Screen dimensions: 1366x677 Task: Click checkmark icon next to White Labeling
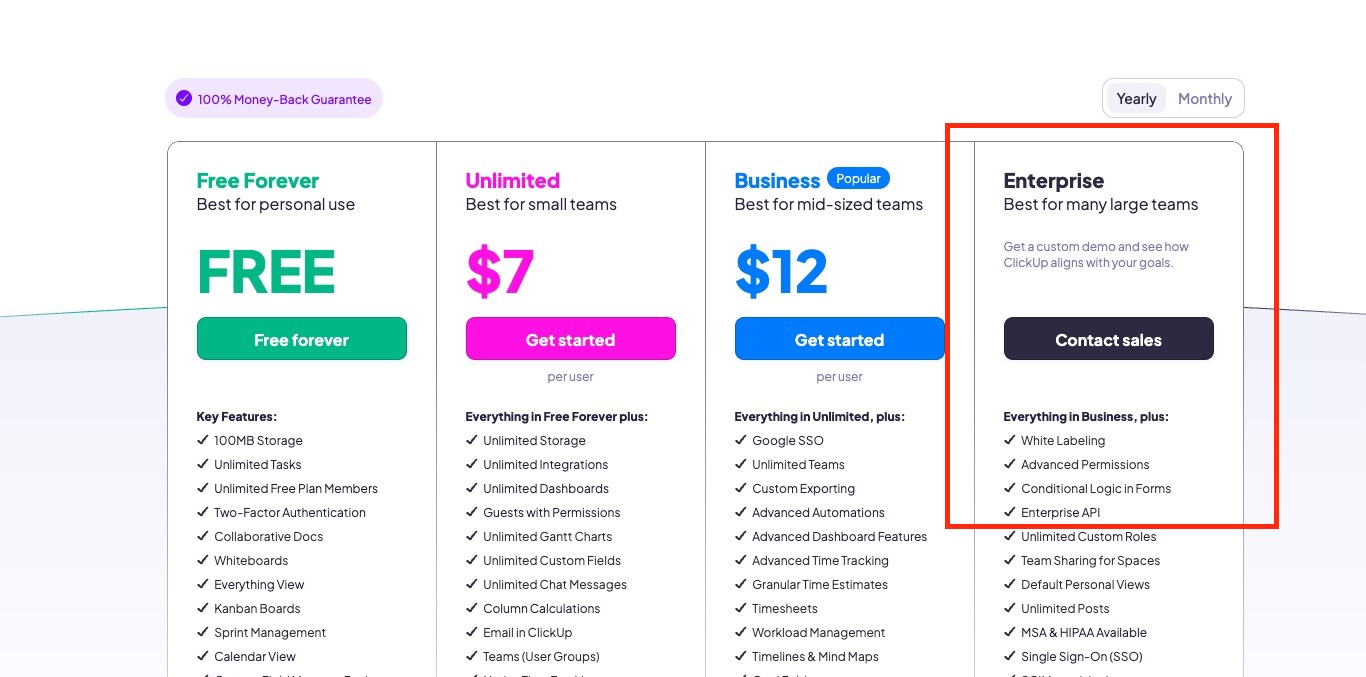click(1010, 440)
